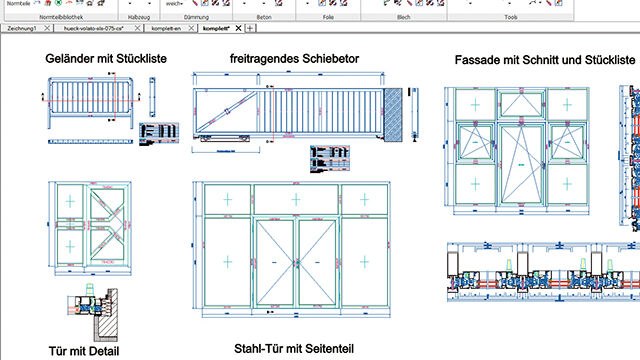
Task: Click the red brush icon in Dämmung group
Action: click(x=195, y=3)
